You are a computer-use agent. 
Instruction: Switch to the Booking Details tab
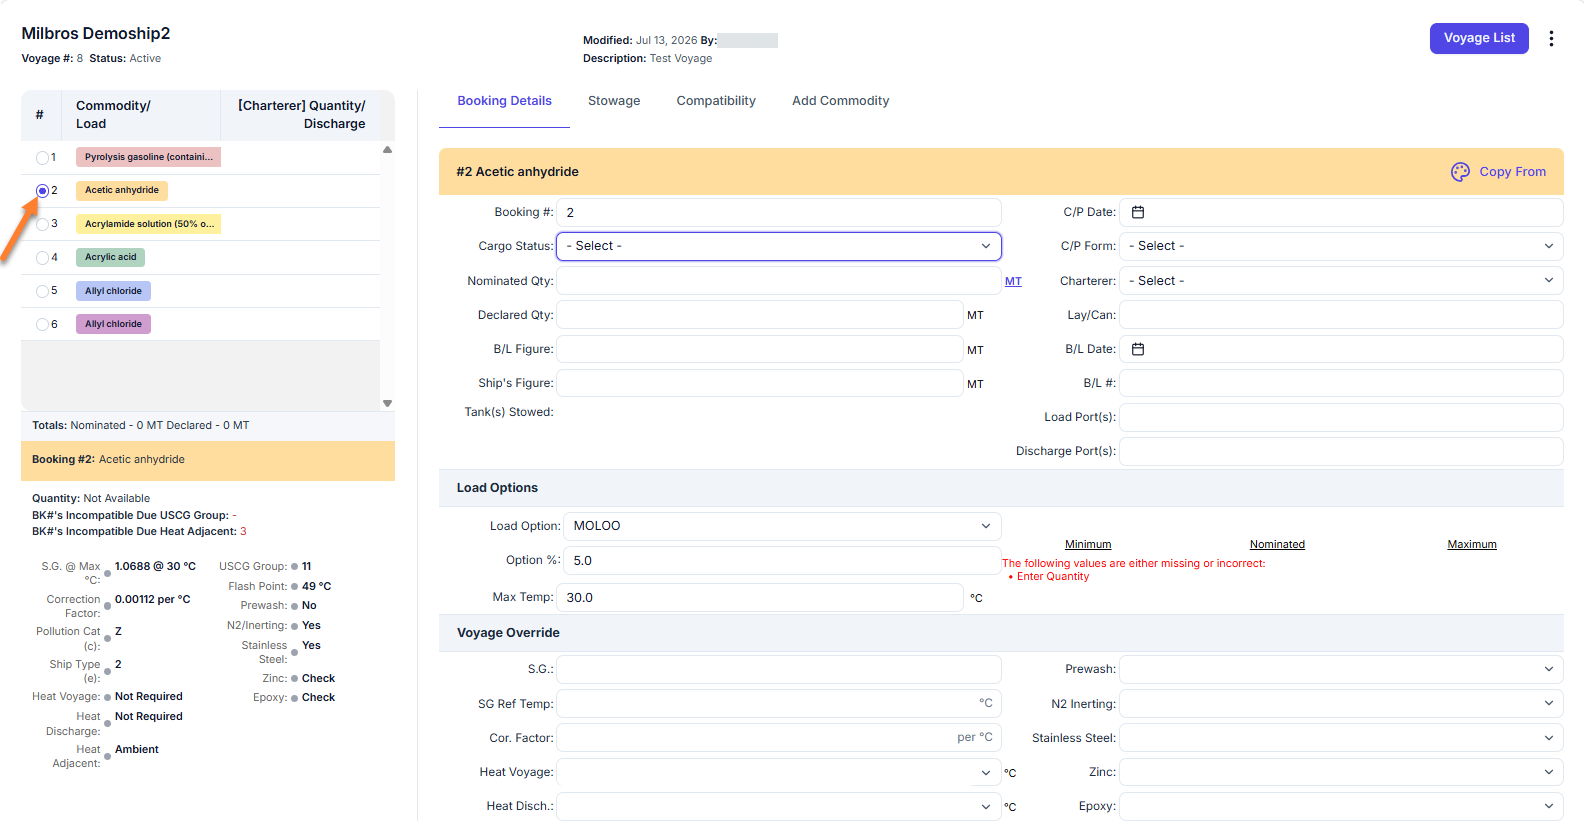point(504,101)
